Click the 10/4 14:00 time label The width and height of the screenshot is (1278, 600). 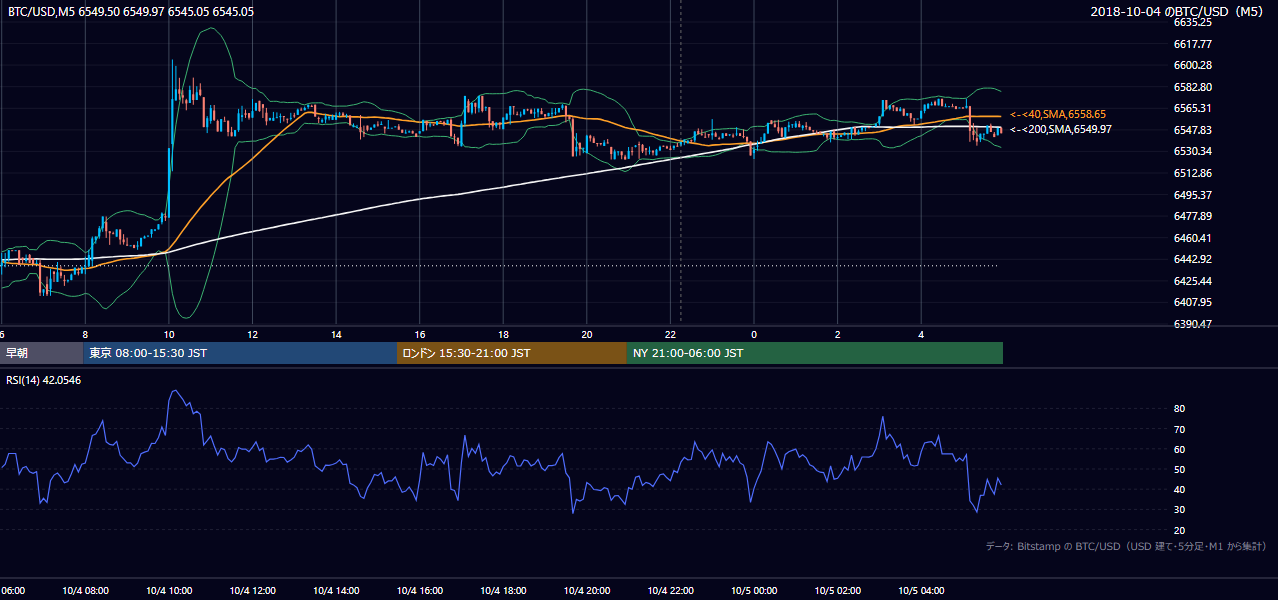pyautogui.click(x=336, y=591)
